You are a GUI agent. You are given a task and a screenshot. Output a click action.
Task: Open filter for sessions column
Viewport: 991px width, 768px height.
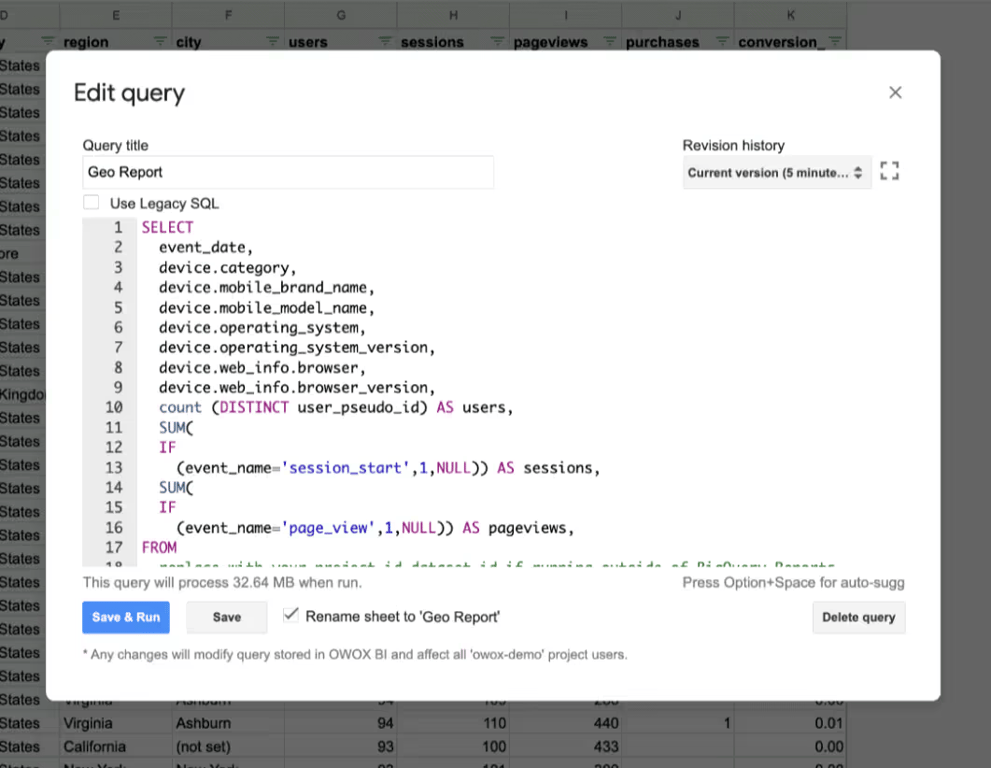pyautogui.click(x=497, y=41)
